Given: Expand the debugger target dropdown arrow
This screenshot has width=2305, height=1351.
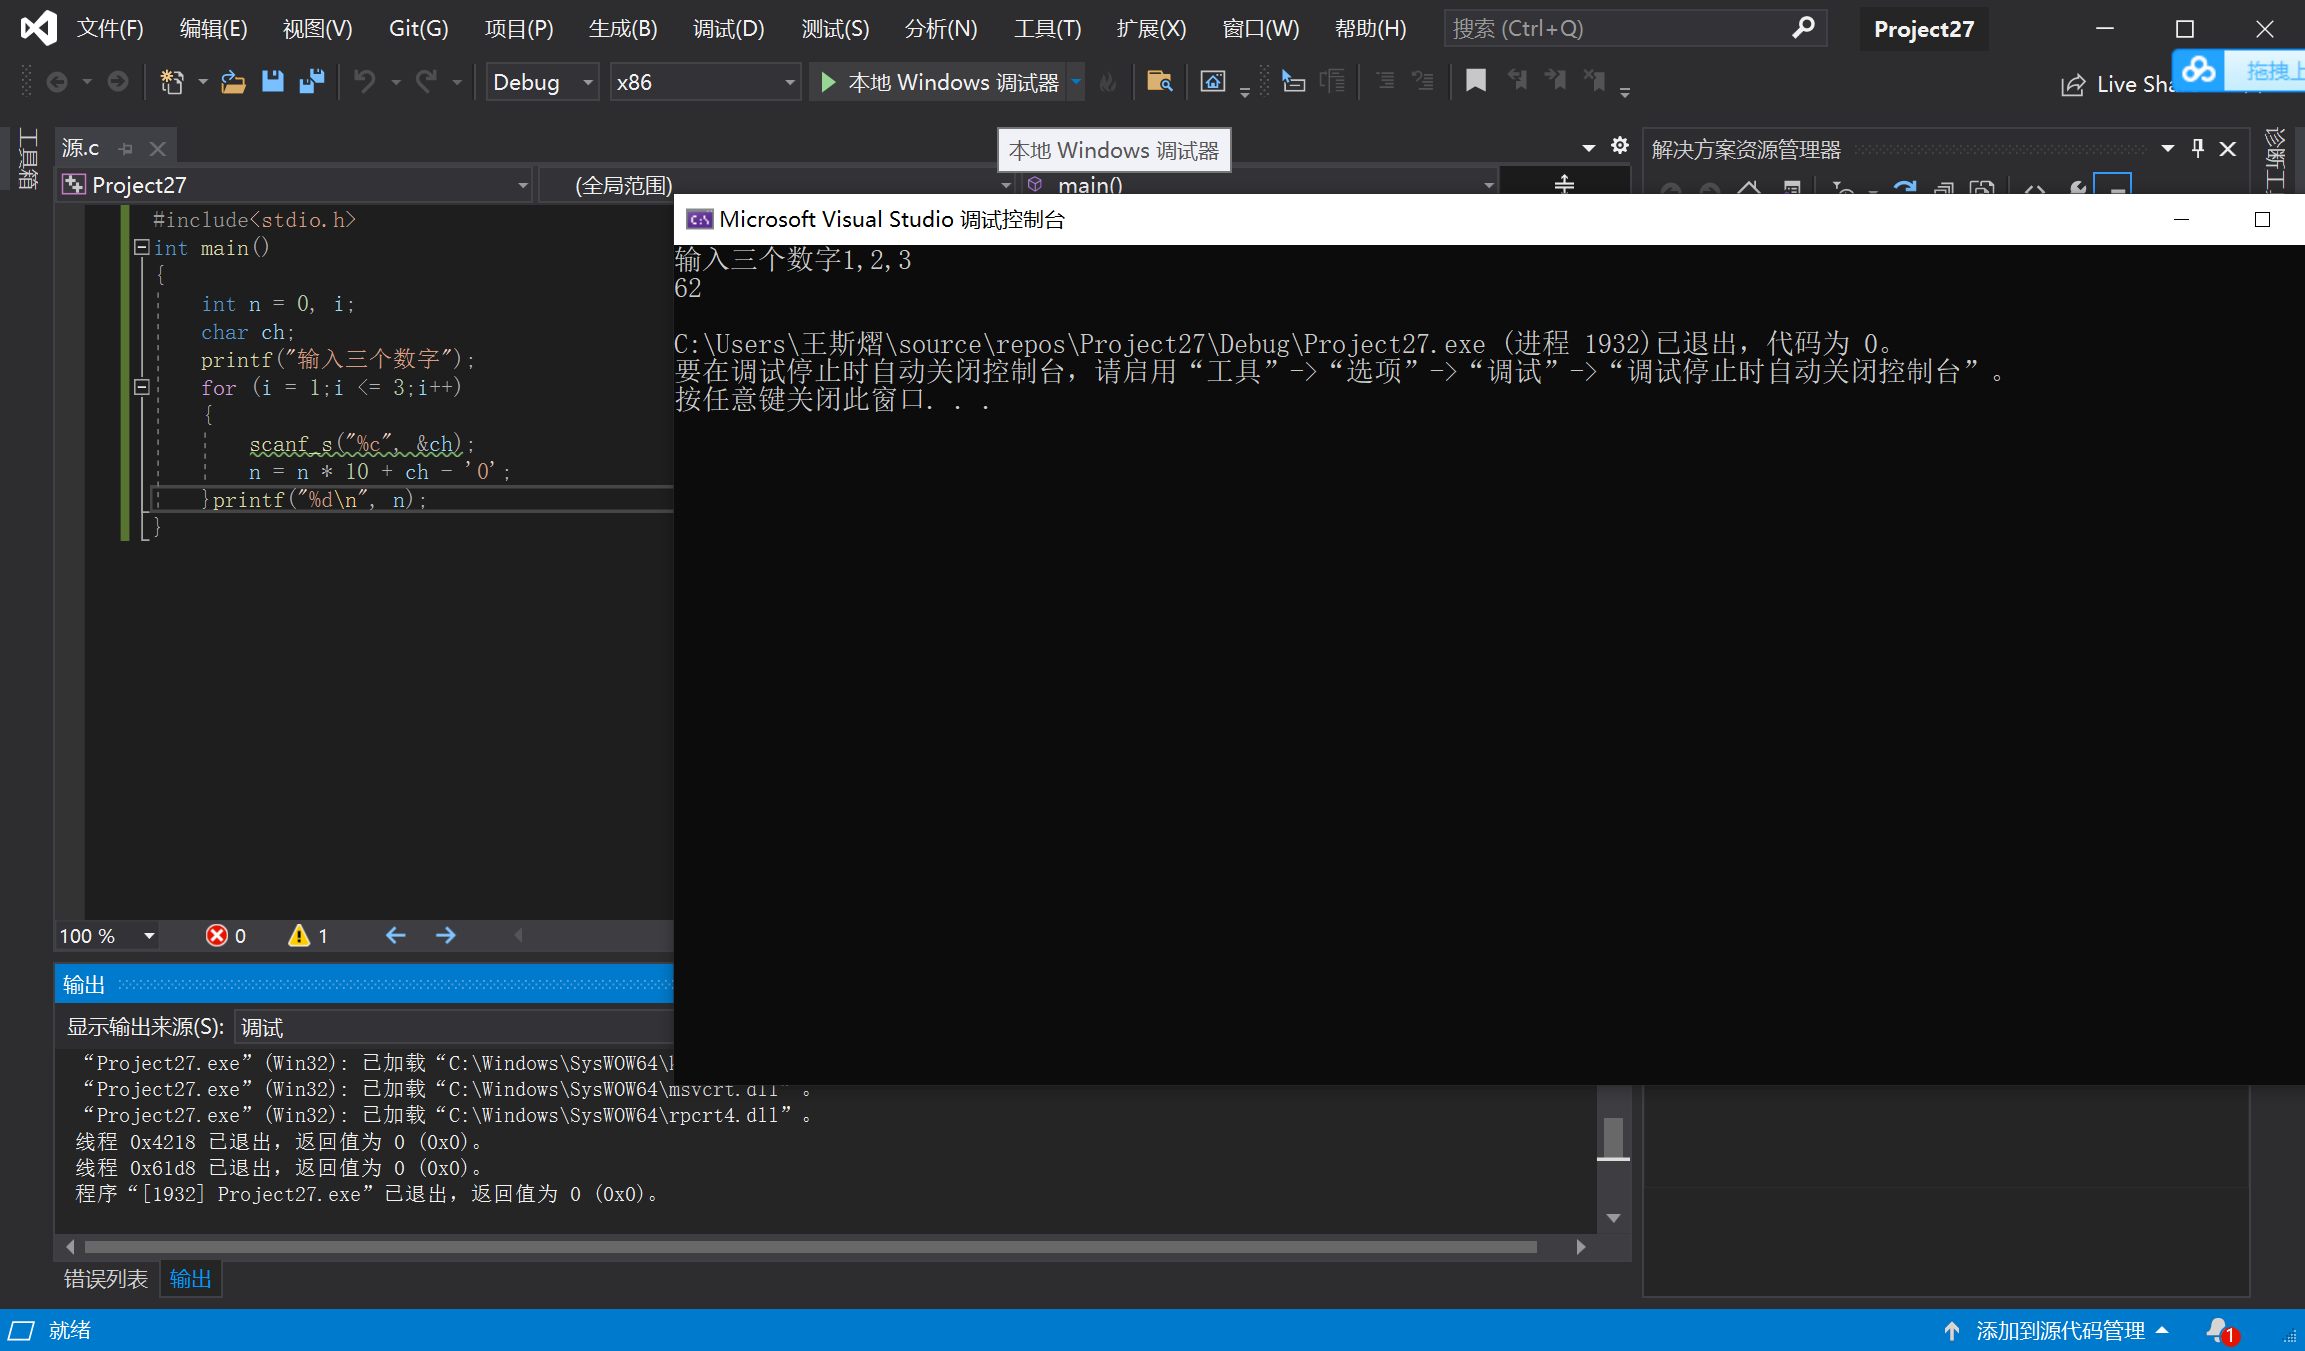Looking at the screenshot, I should point(1076,82).
